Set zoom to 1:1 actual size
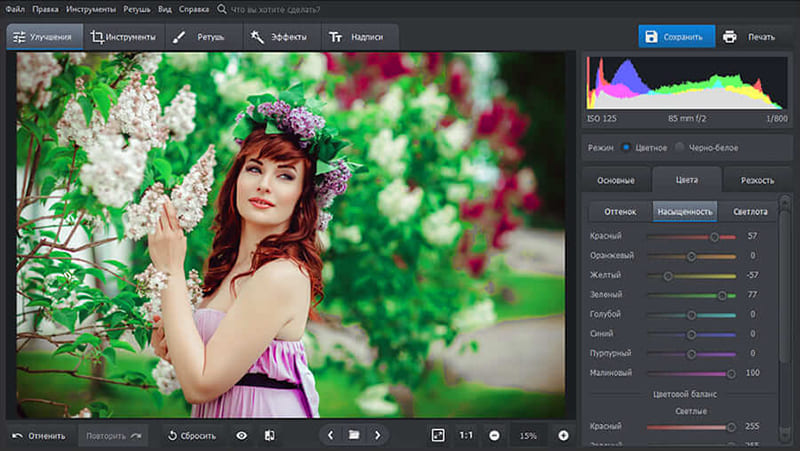 [466, 435]
